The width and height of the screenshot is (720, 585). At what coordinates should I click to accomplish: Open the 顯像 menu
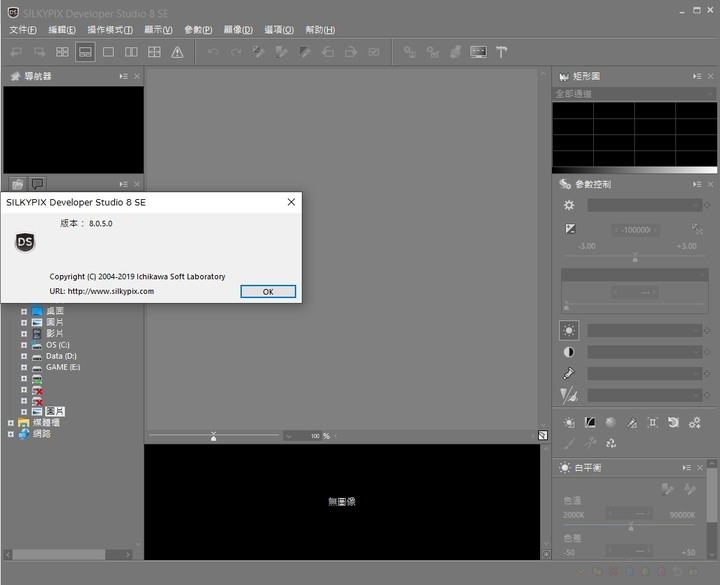tap(238, 30)
